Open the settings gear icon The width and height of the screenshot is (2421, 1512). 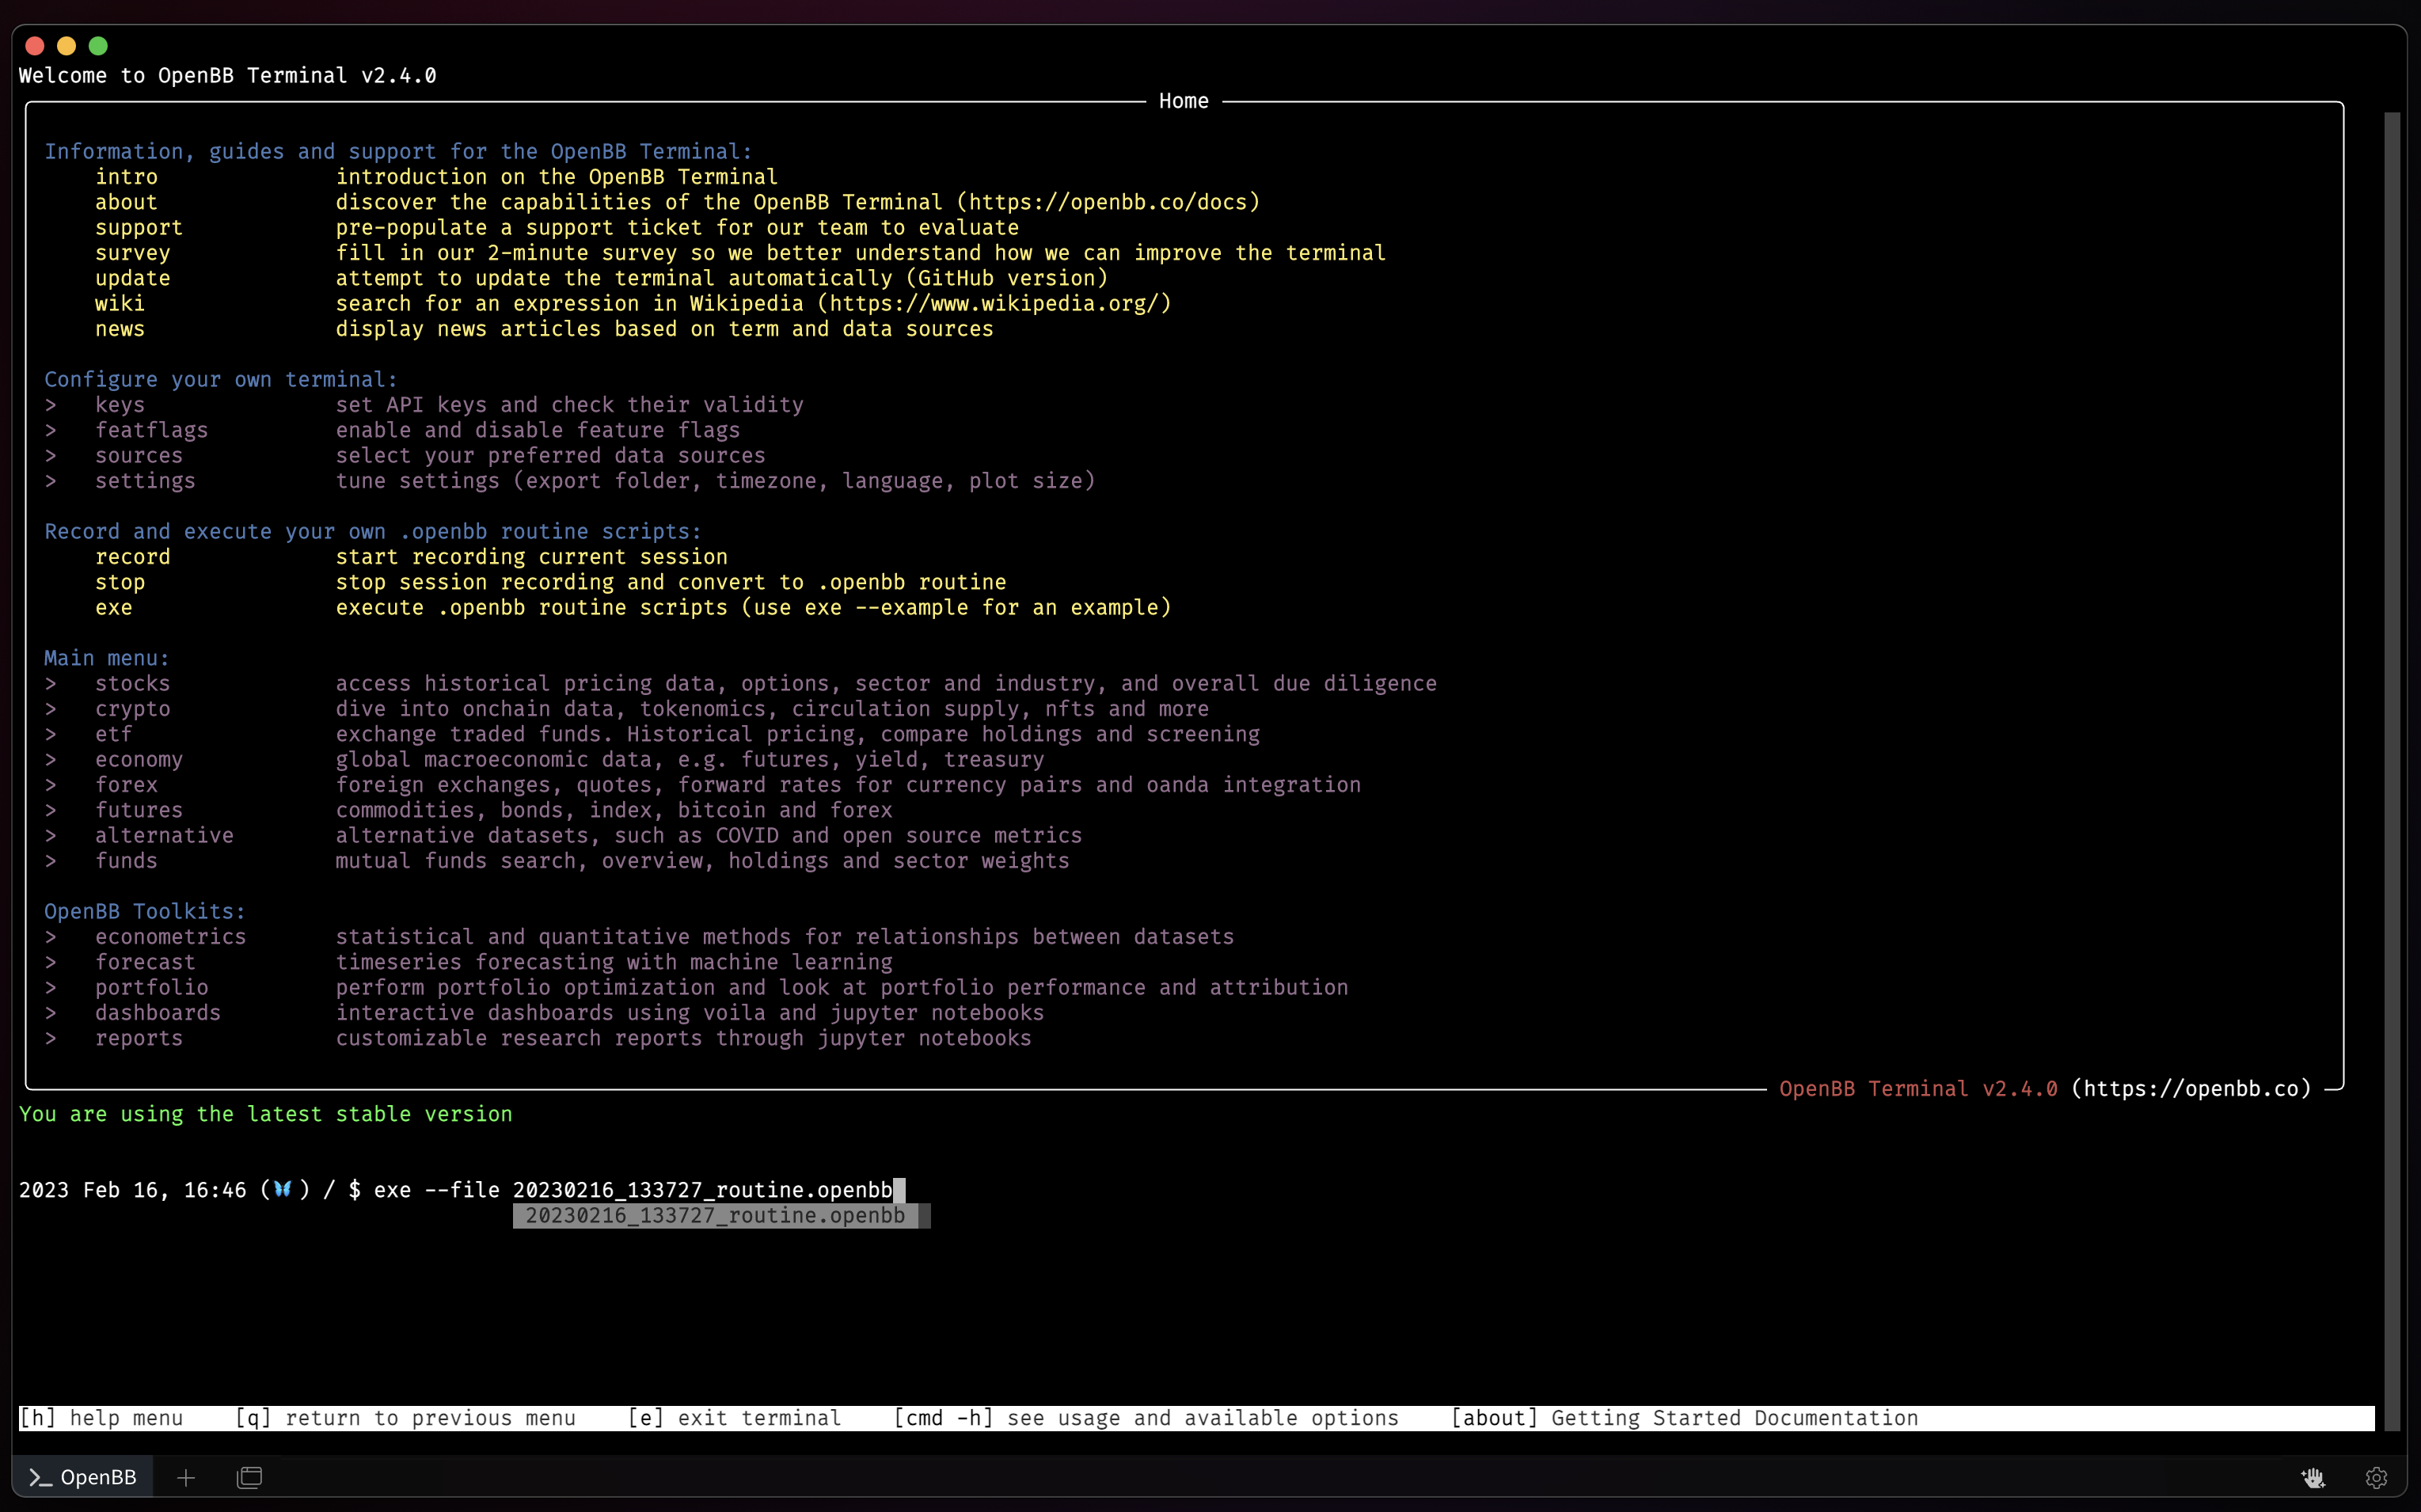2377,1477
